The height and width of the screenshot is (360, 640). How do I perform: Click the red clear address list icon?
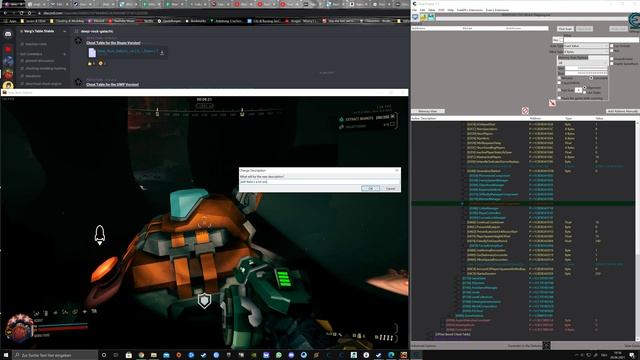tap(525, 111)
